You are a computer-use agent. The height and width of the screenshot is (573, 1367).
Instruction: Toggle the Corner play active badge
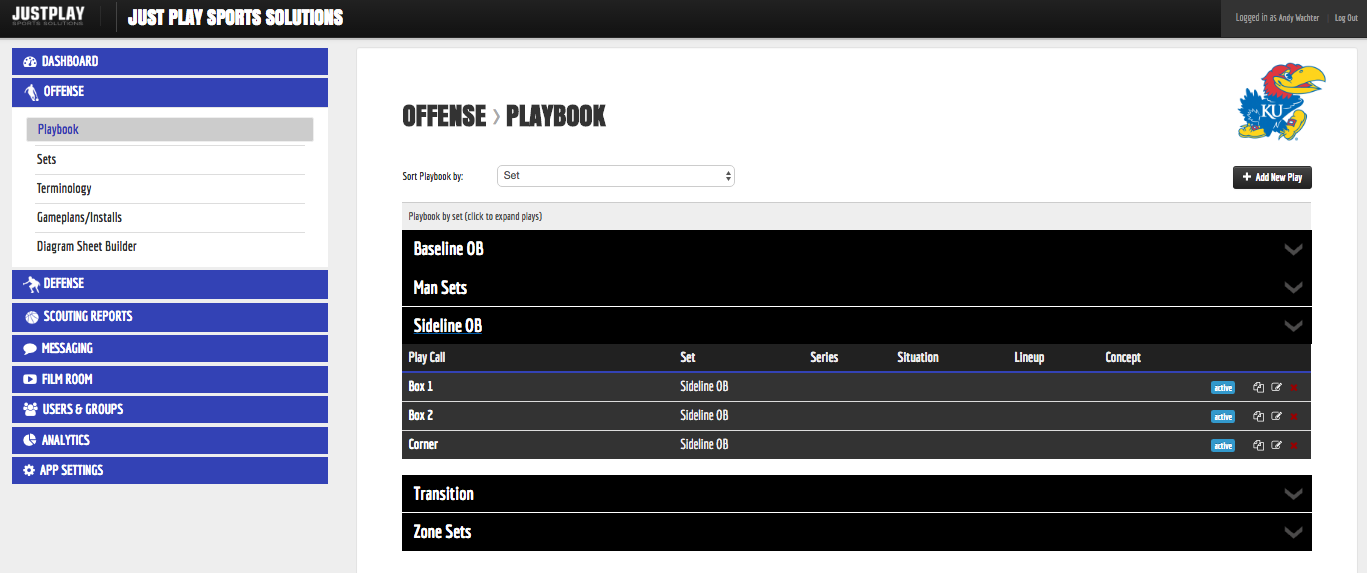pos(1223,446)
